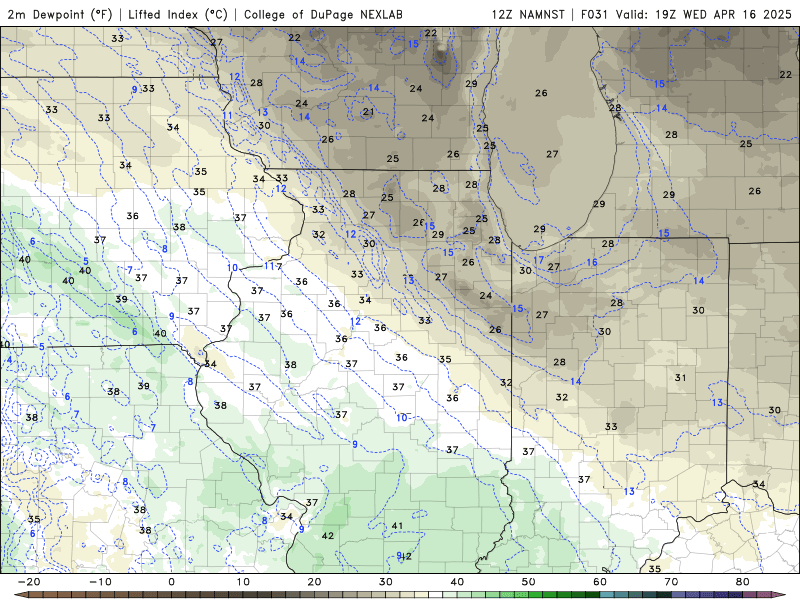This screenshot has width=800, height=600.
Task: Click the '2m Dewpoint (°F)' title text
Action: pyautogui.click(x=60, y=14)
